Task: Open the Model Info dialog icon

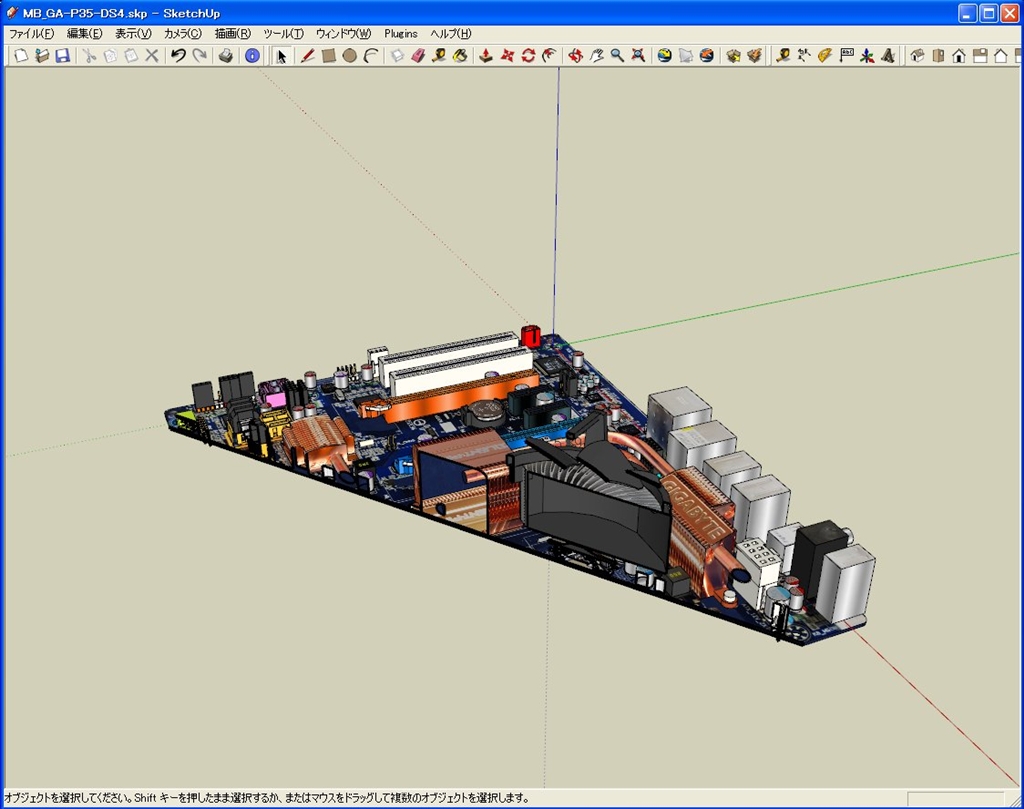Action: click(x=252, y=56)
